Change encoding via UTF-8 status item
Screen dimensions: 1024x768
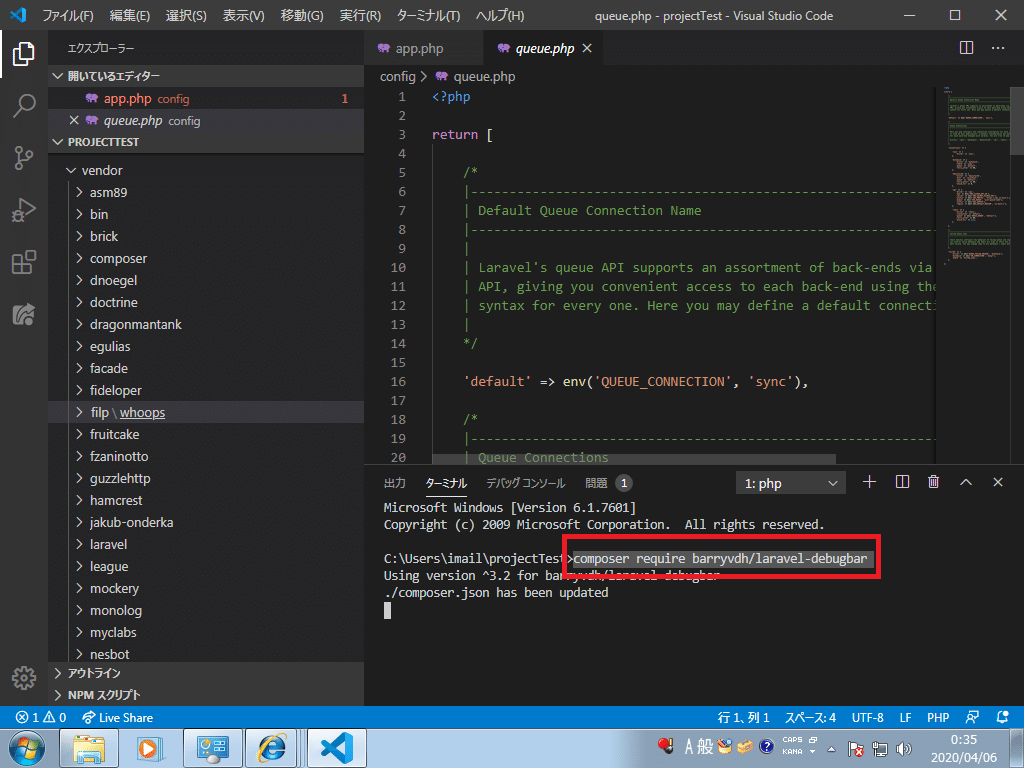pos(867,717)
